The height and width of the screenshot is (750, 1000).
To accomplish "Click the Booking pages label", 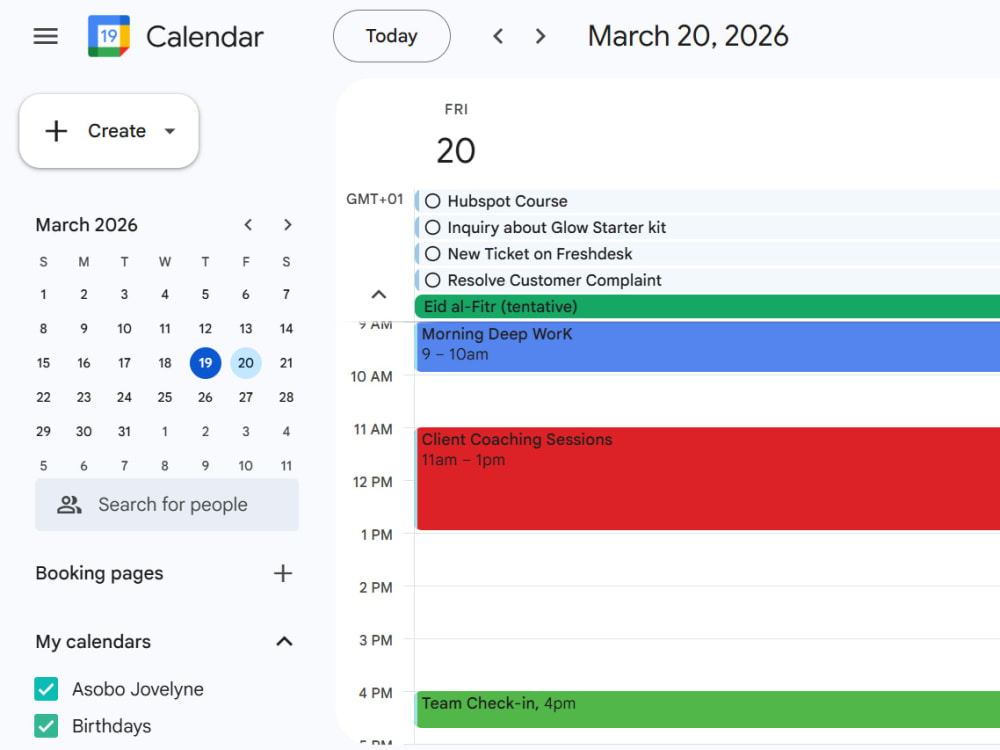I will (99, 573).
